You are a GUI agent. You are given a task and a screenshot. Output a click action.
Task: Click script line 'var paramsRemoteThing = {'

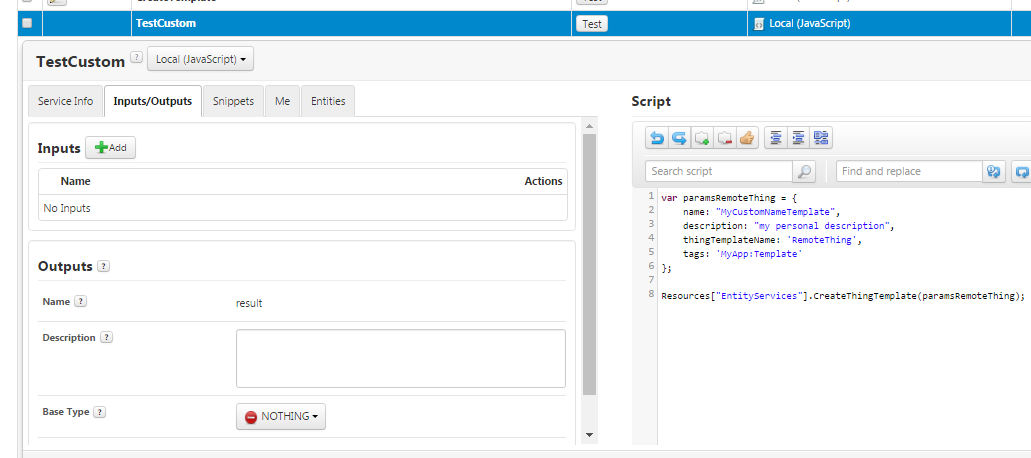pyautogui.click(x=729, y=197)
